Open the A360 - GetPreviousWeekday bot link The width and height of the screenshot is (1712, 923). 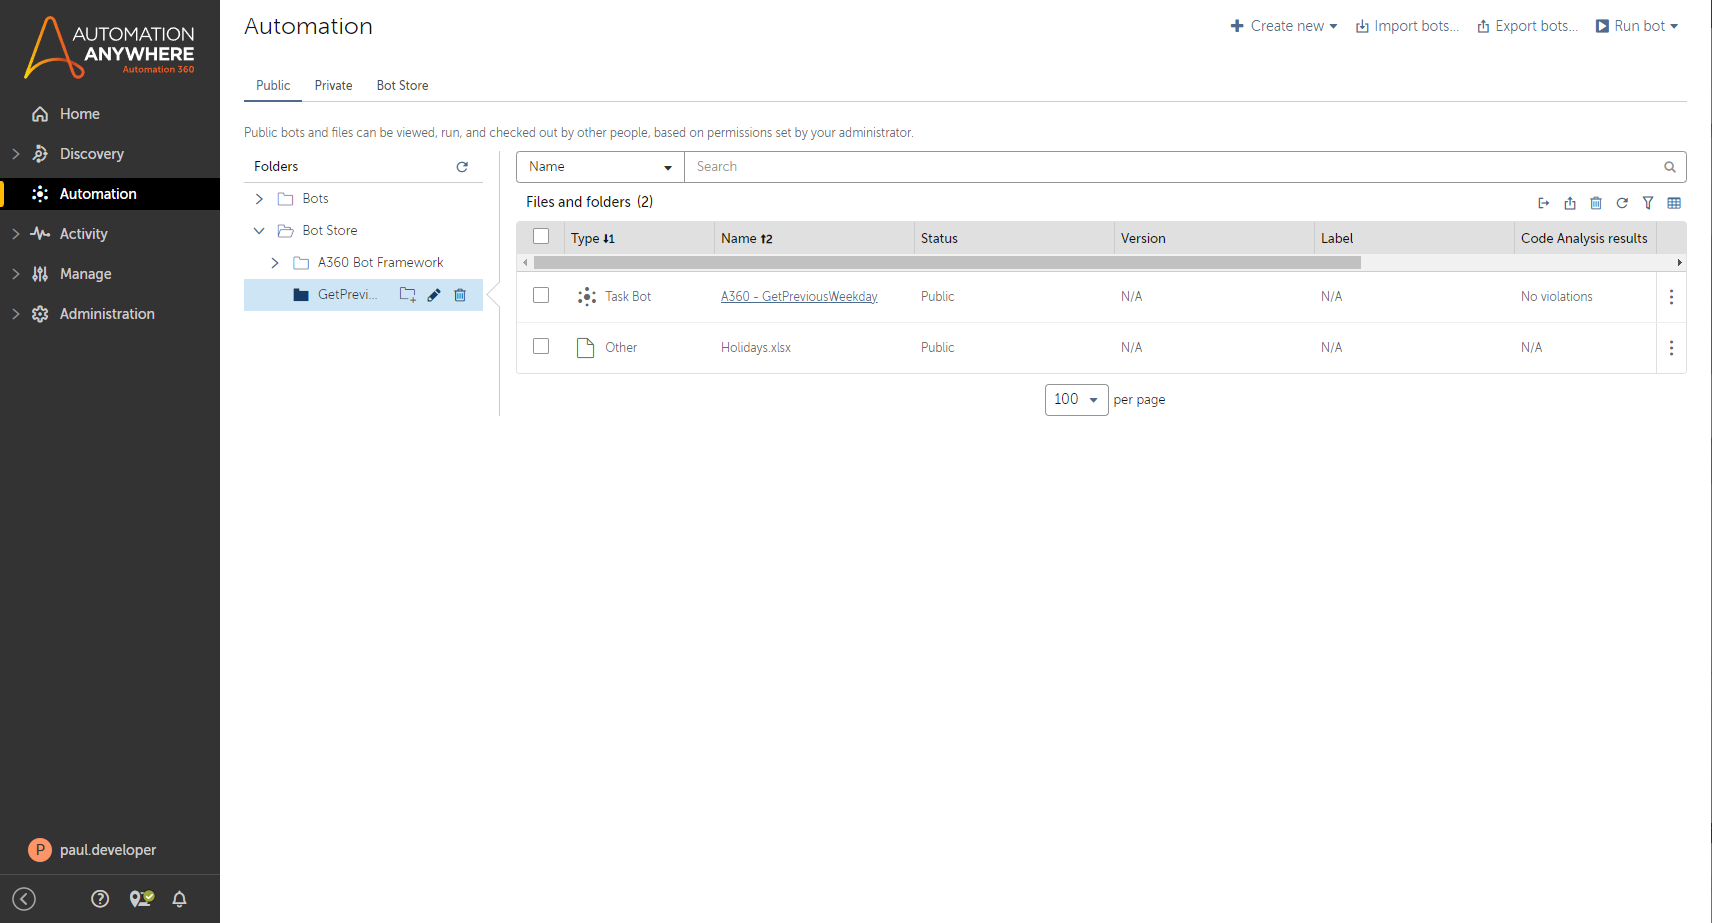point(799,297)
